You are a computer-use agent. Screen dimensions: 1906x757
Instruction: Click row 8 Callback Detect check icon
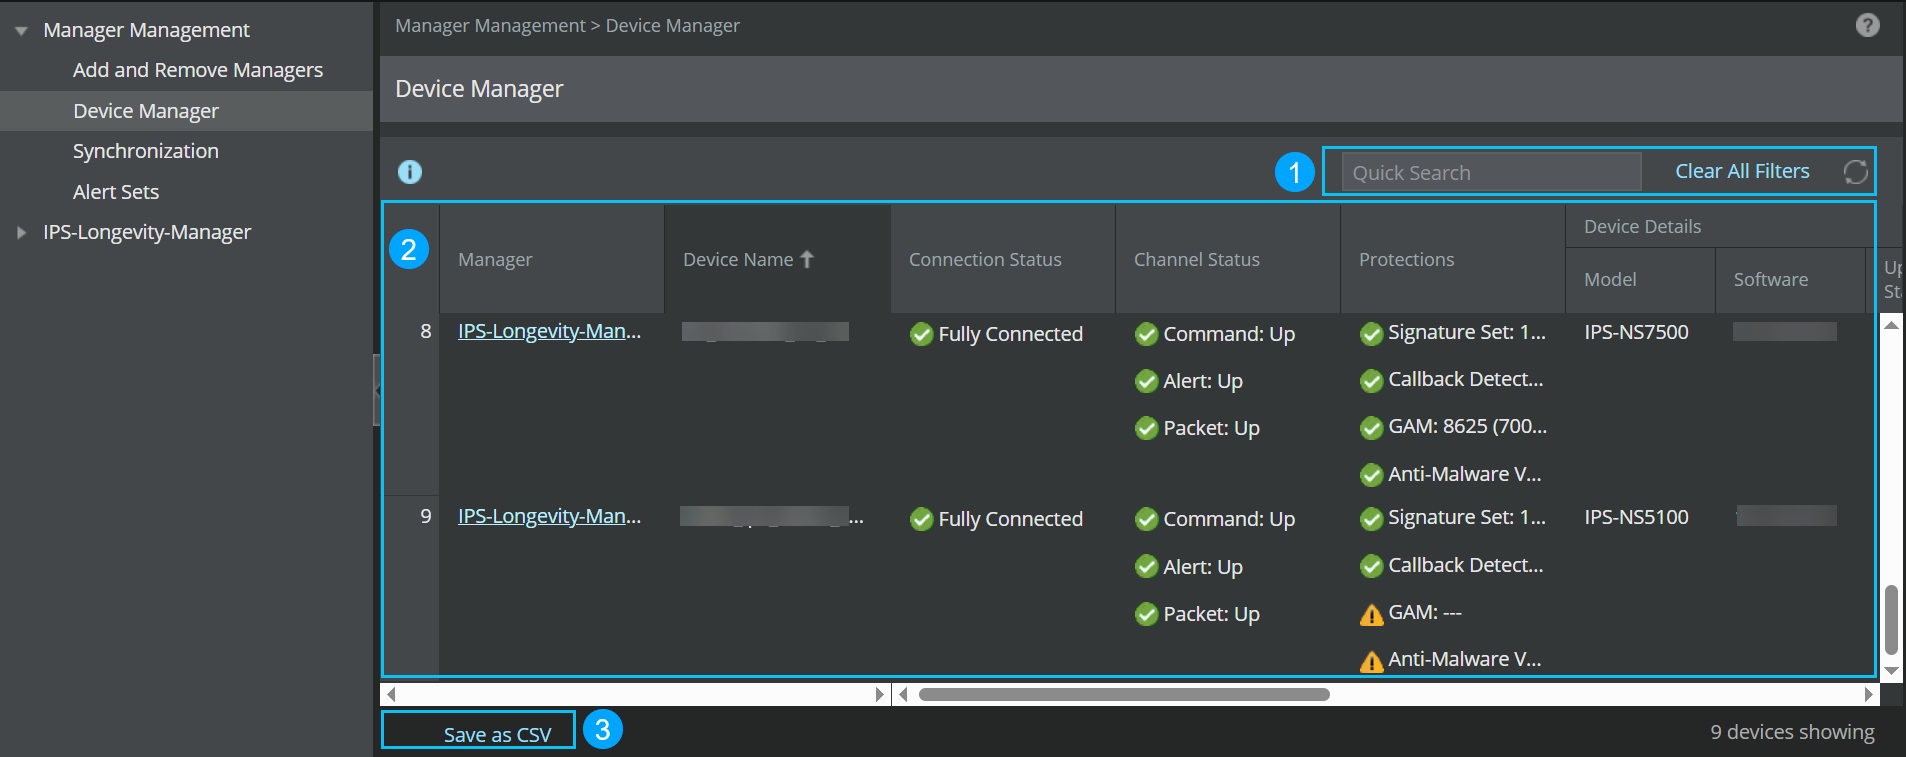(x=1371, y=381)
